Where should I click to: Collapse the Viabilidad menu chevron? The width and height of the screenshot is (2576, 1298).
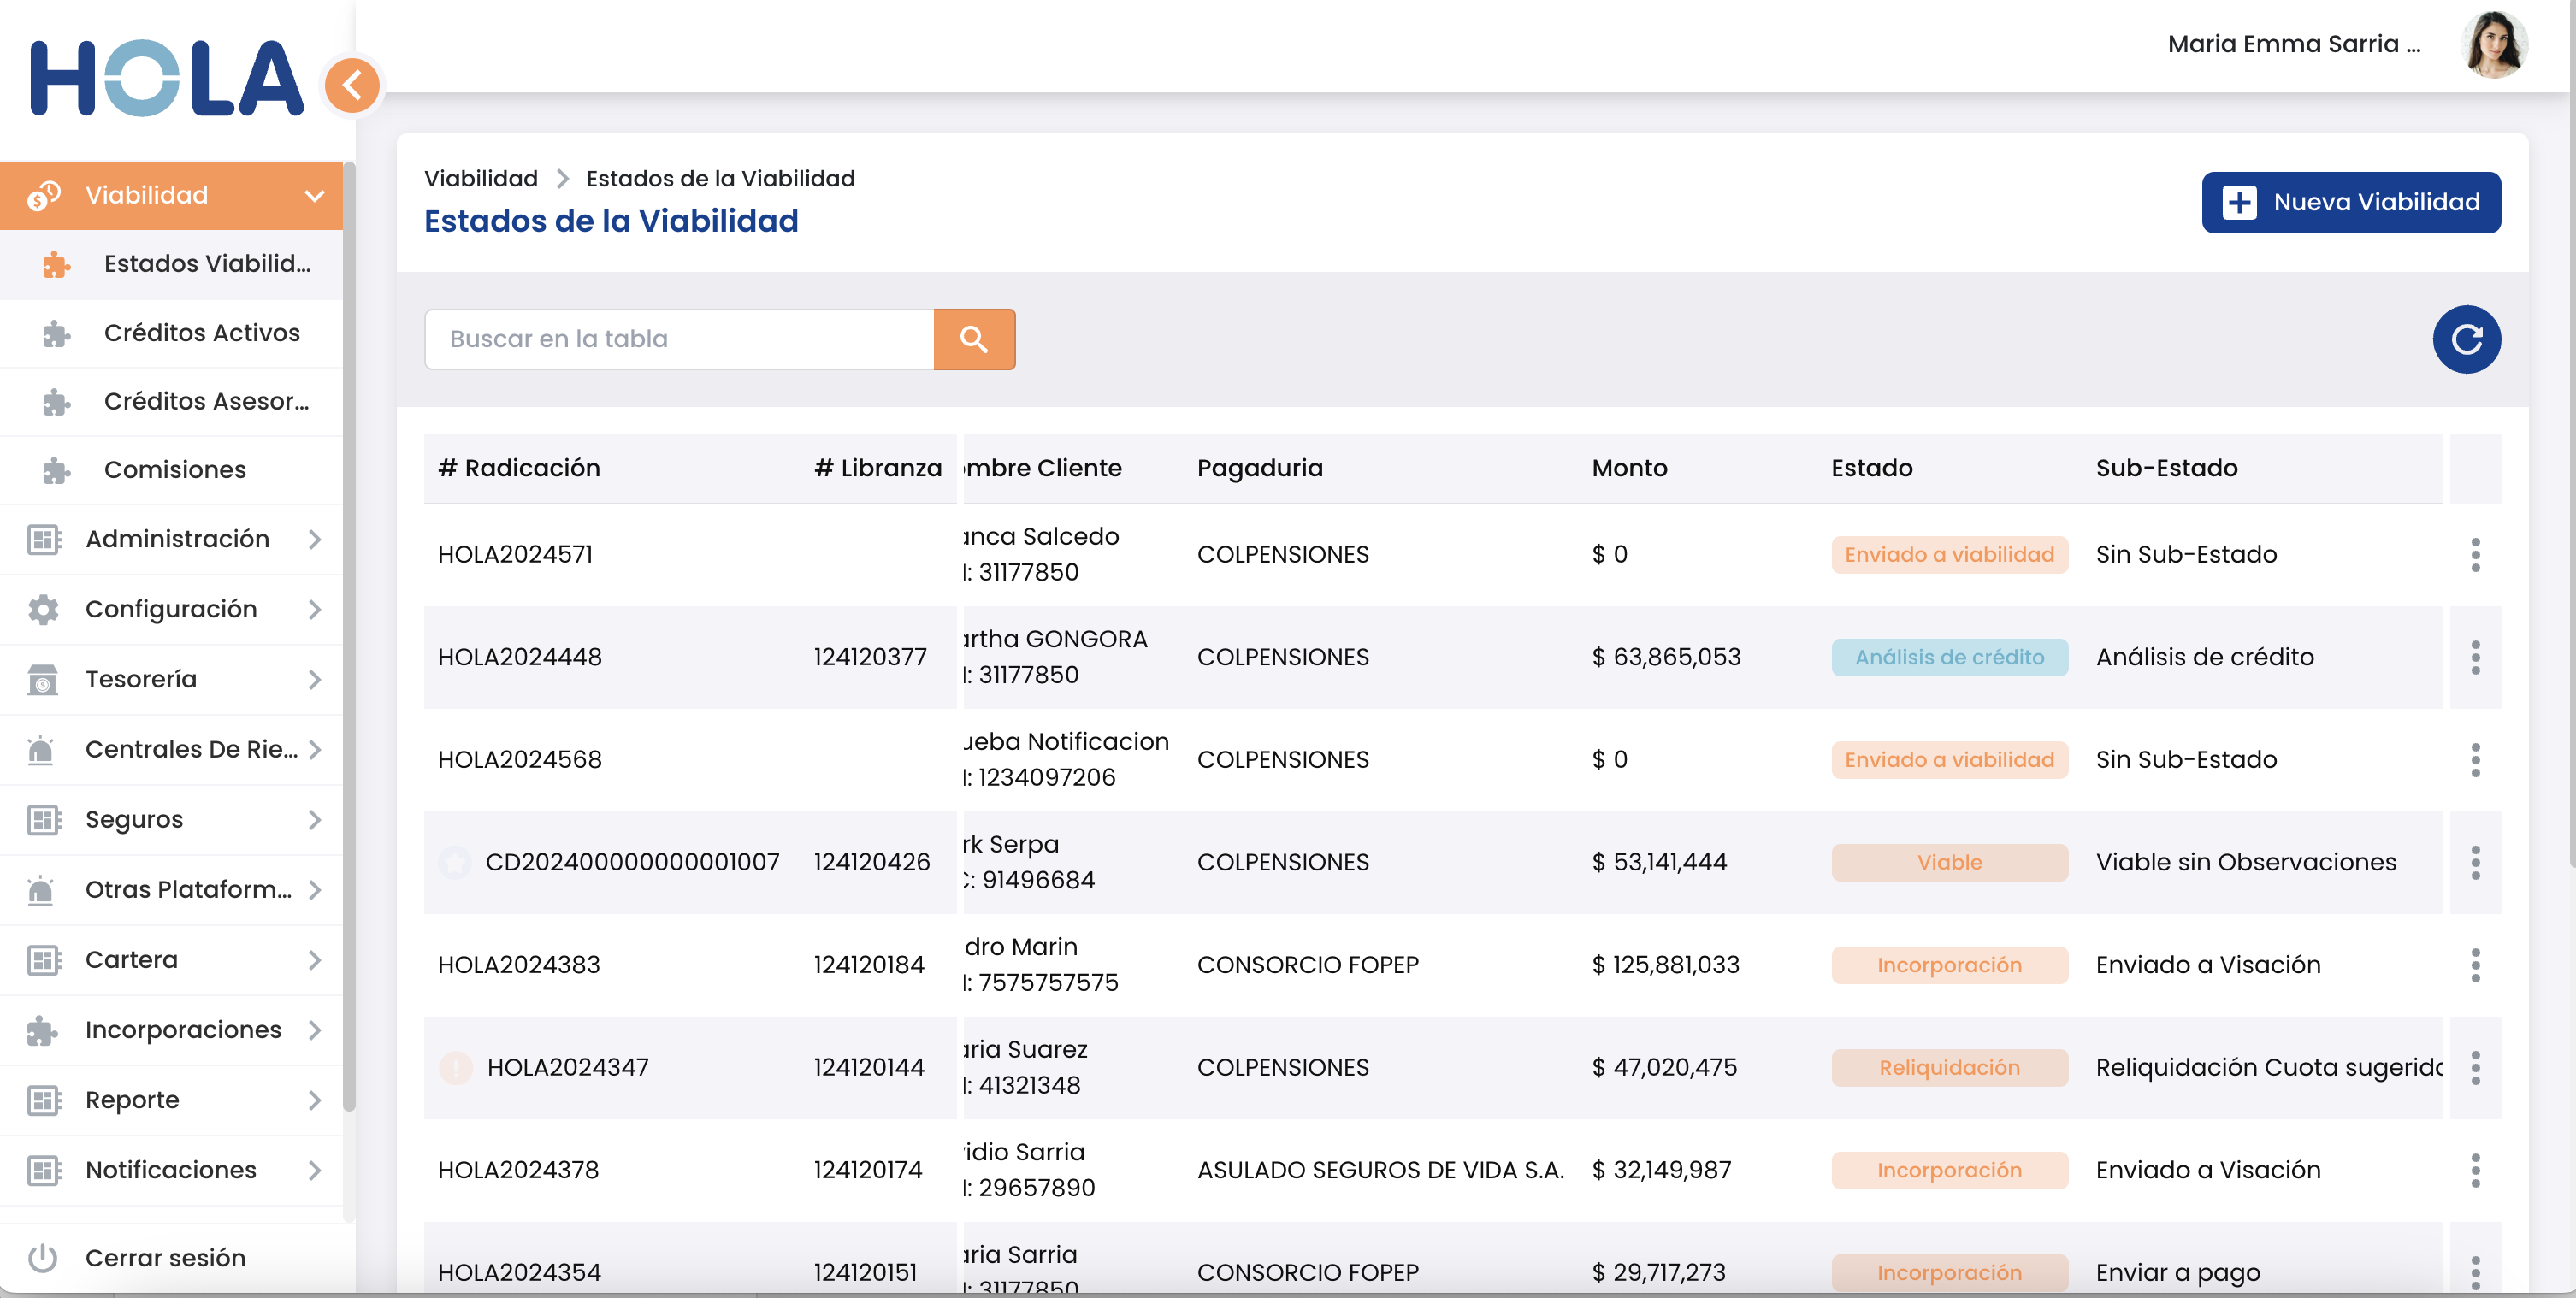[x=314, y=195]
